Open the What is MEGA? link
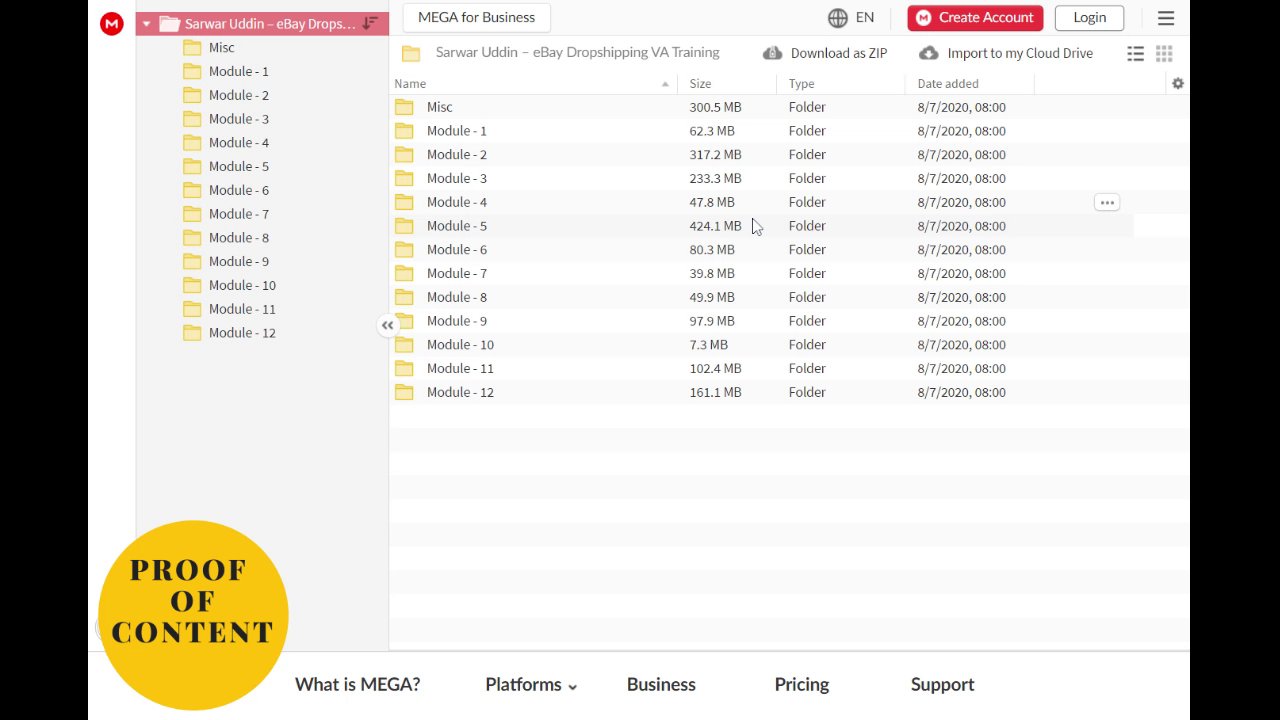Image resolution: width=1280 pixels, height=720 pixels. click(357, 685)
